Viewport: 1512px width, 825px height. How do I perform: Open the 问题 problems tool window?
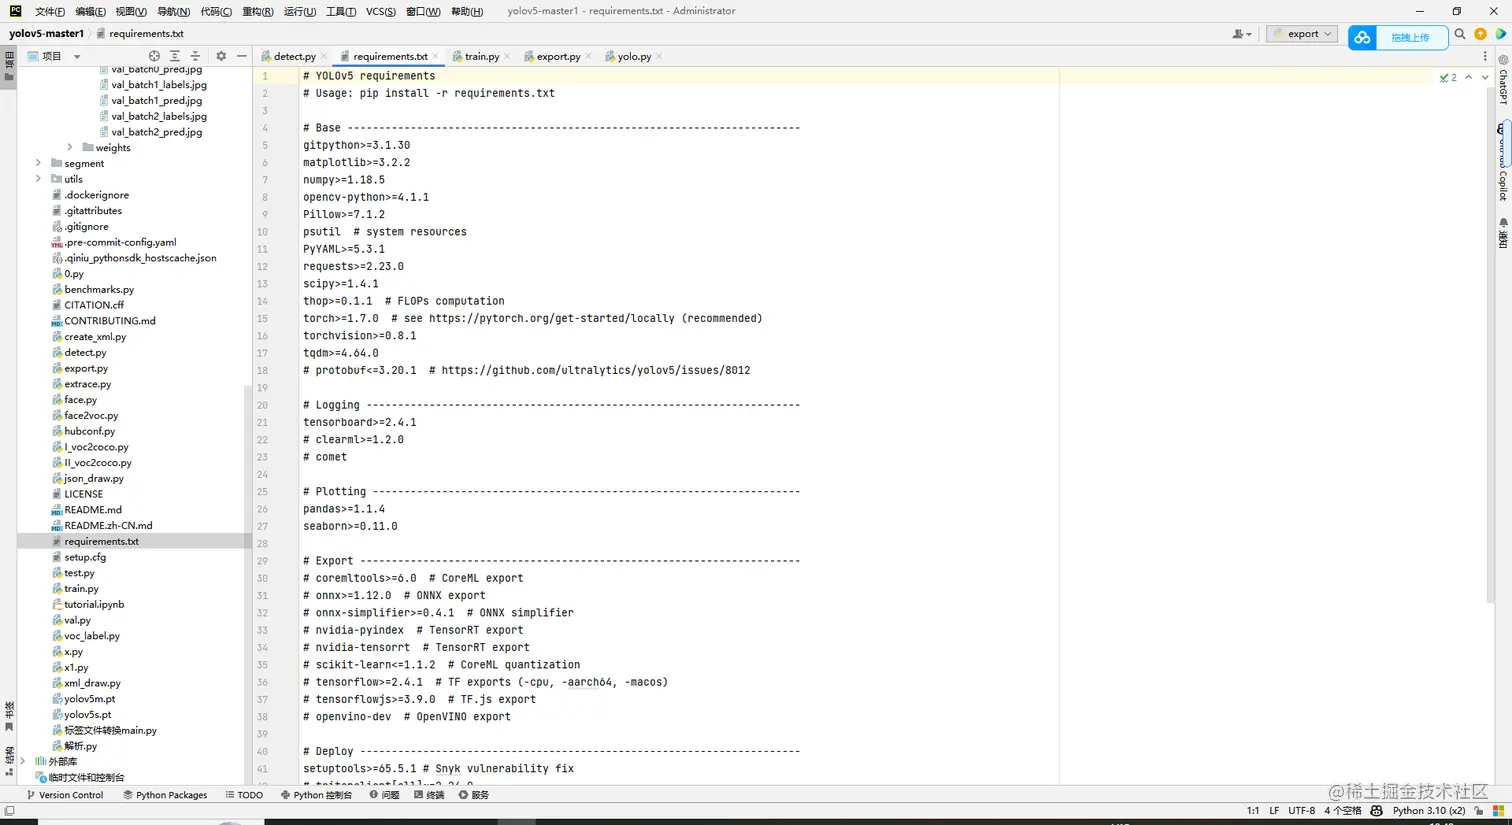click(384, 795)
